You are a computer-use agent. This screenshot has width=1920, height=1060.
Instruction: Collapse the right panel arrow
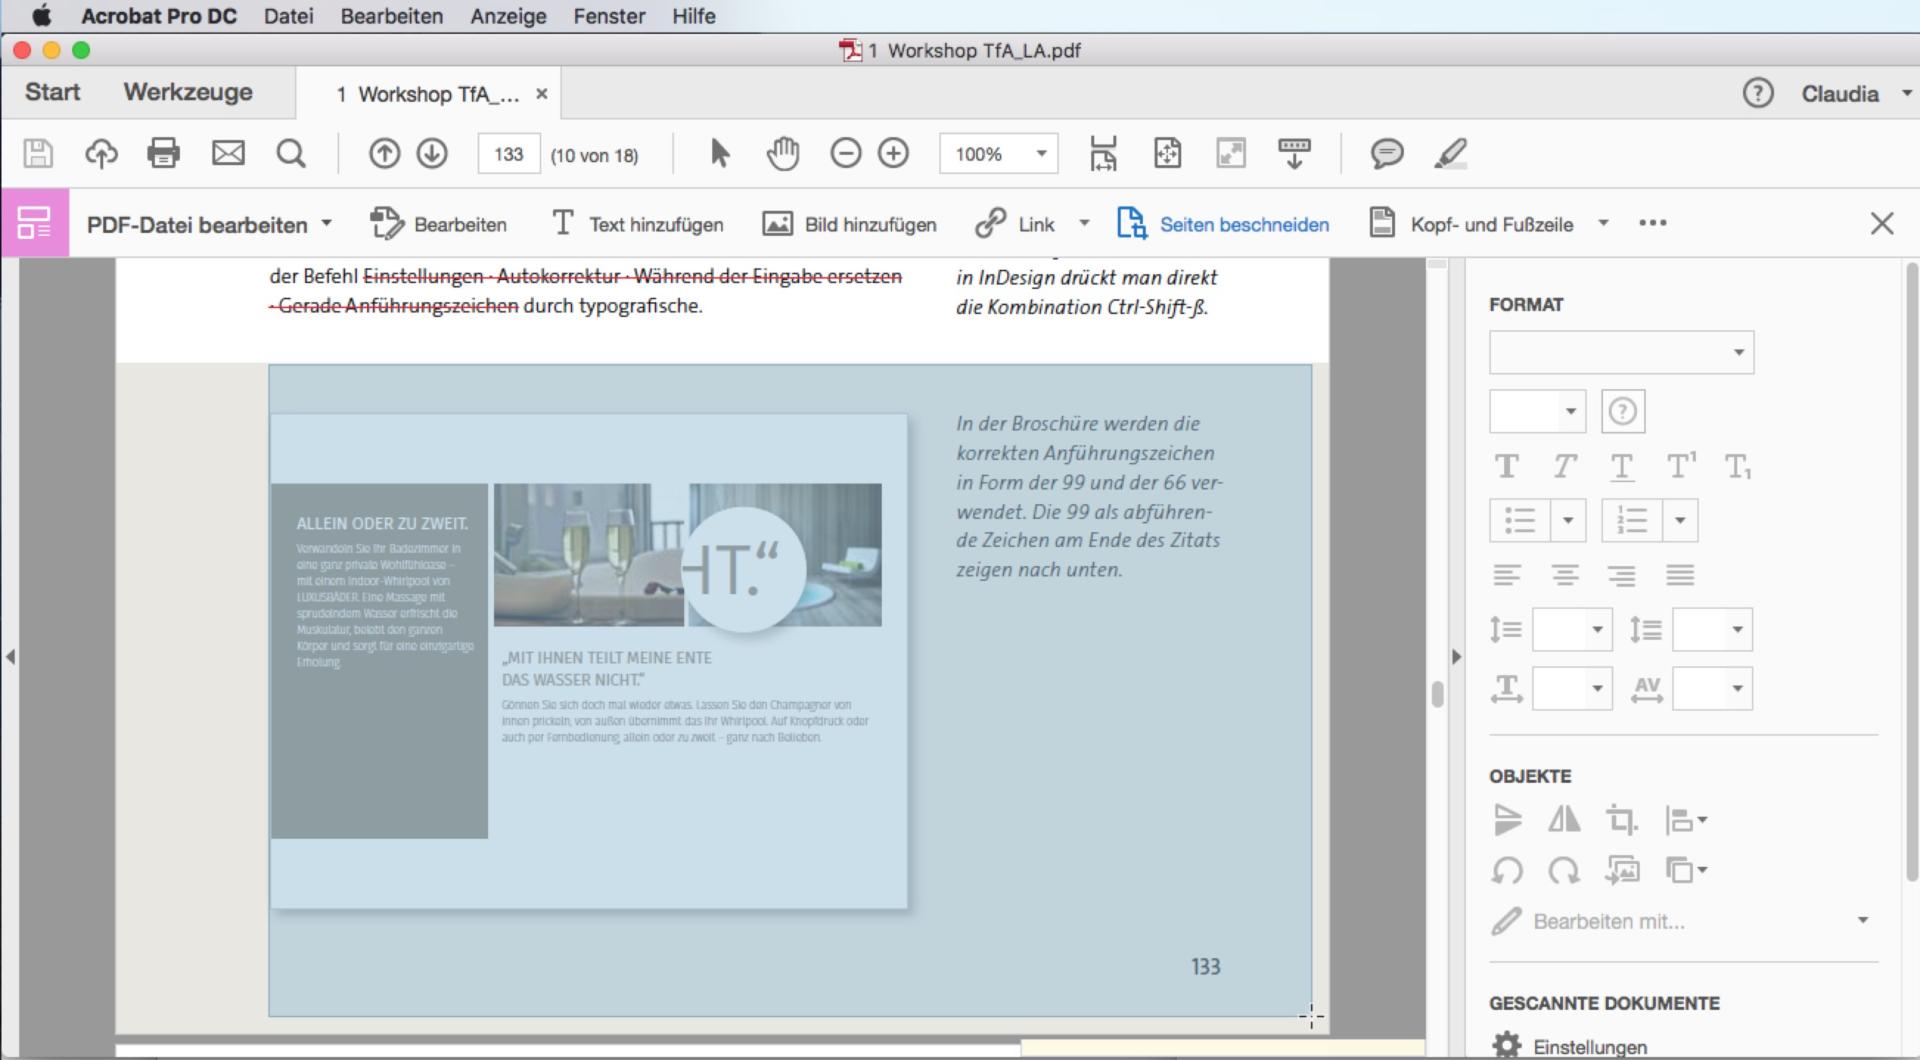(x=1456, y=657)
